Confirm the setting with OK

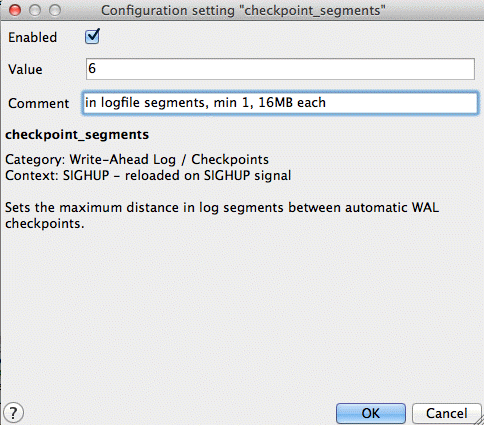tap(371, 413)
